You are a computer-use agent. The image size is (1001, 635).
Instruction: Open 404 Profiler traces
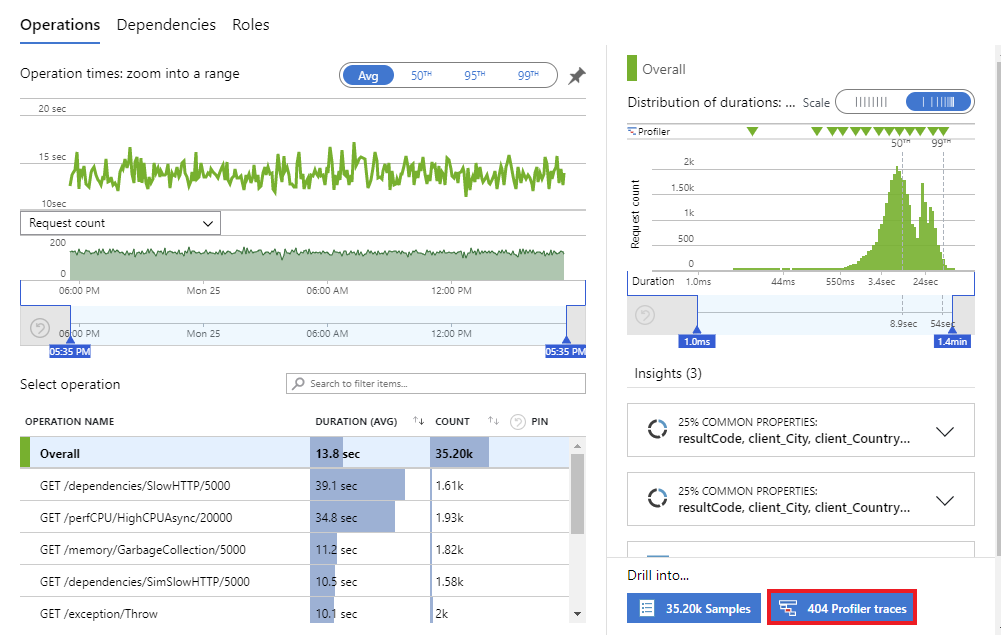coord(842,608)
